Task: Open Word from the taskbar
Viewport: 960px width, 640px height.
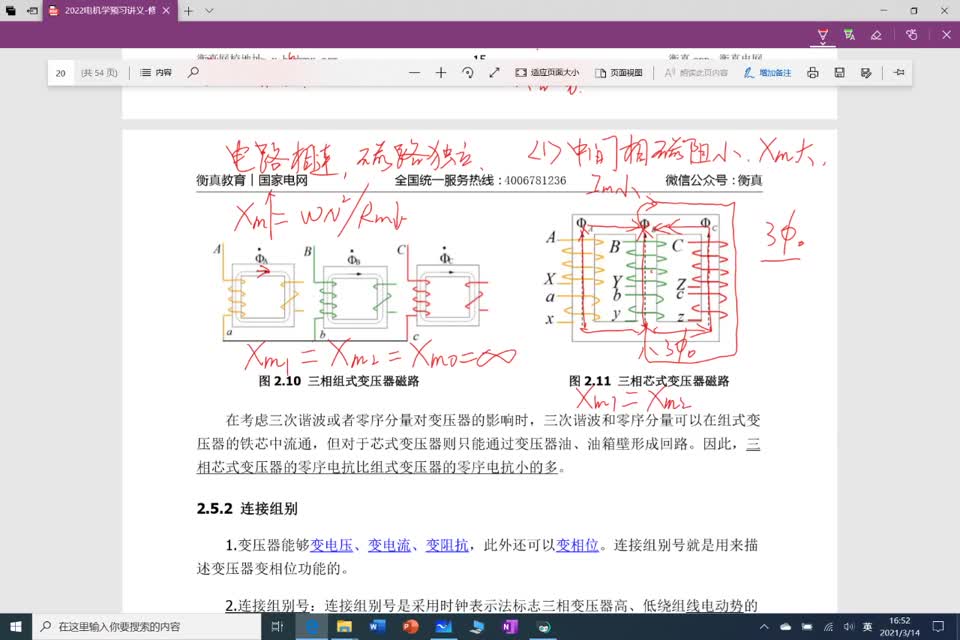Action: point(377,627)
